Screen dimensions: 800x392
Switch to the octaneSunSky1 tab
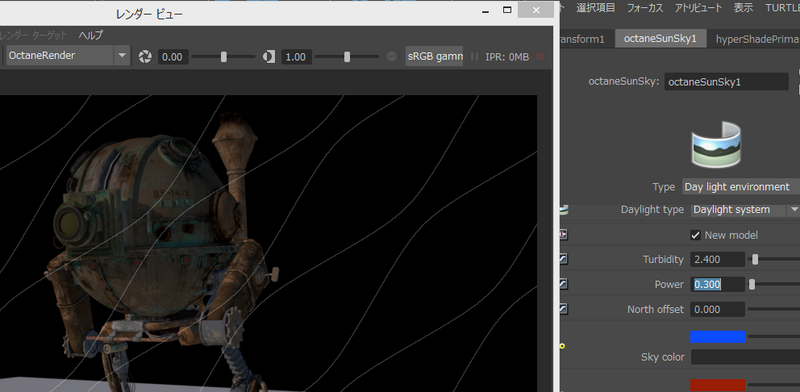(660, 39)
